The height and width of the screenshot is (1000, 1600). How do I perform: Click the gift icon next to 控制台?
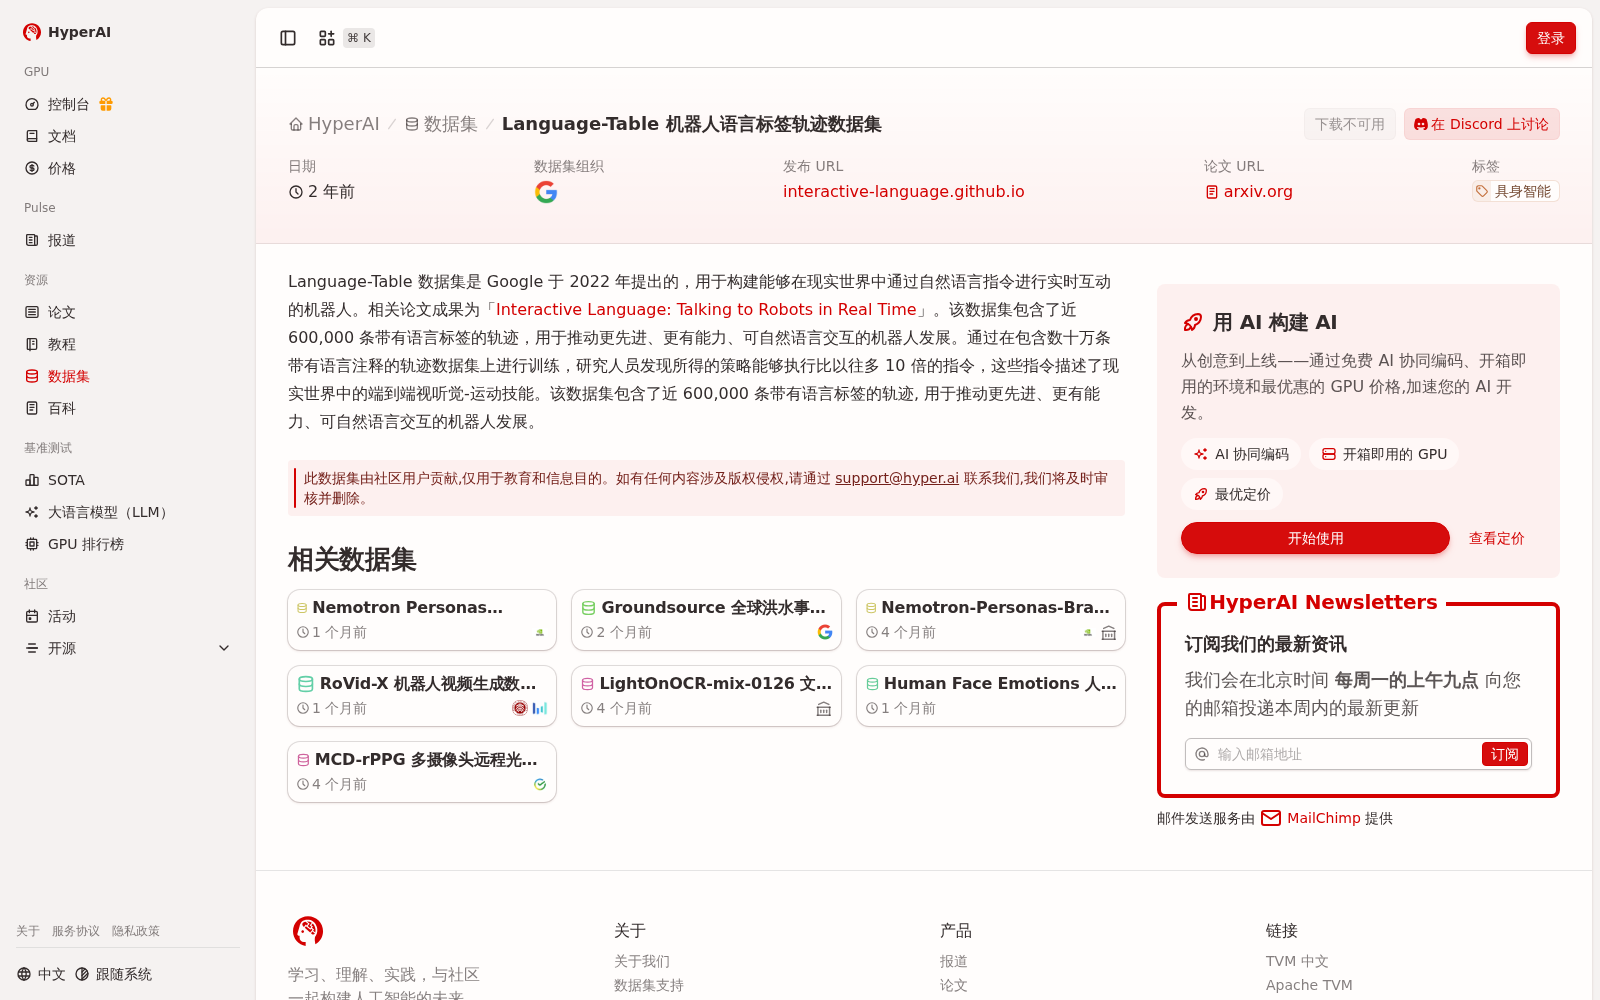106,104
